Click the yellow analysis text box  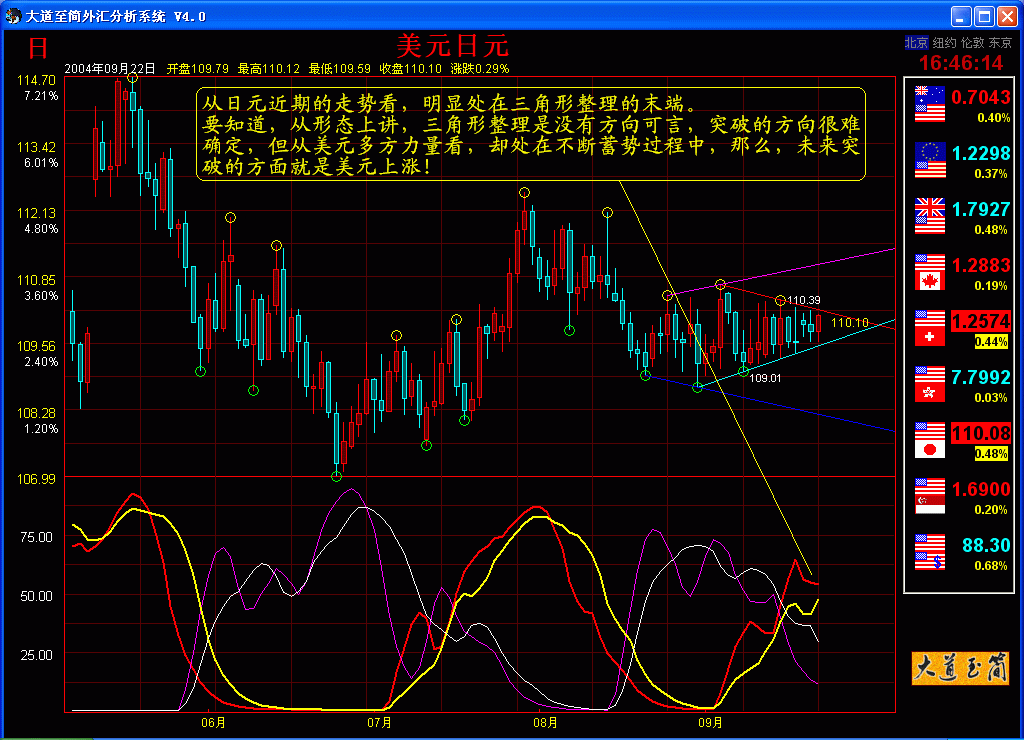530,133
